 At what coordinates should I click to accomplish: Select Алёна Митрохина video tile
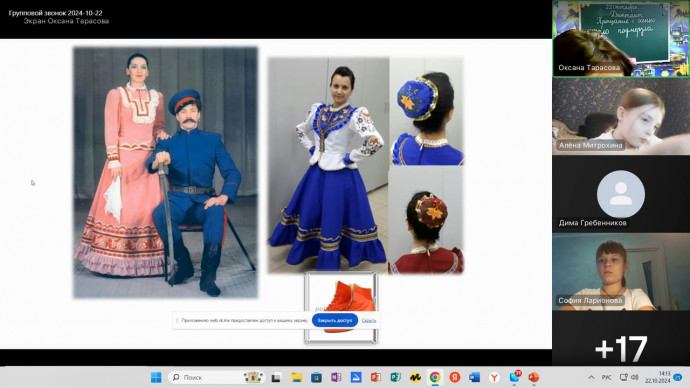pos(621,117)
